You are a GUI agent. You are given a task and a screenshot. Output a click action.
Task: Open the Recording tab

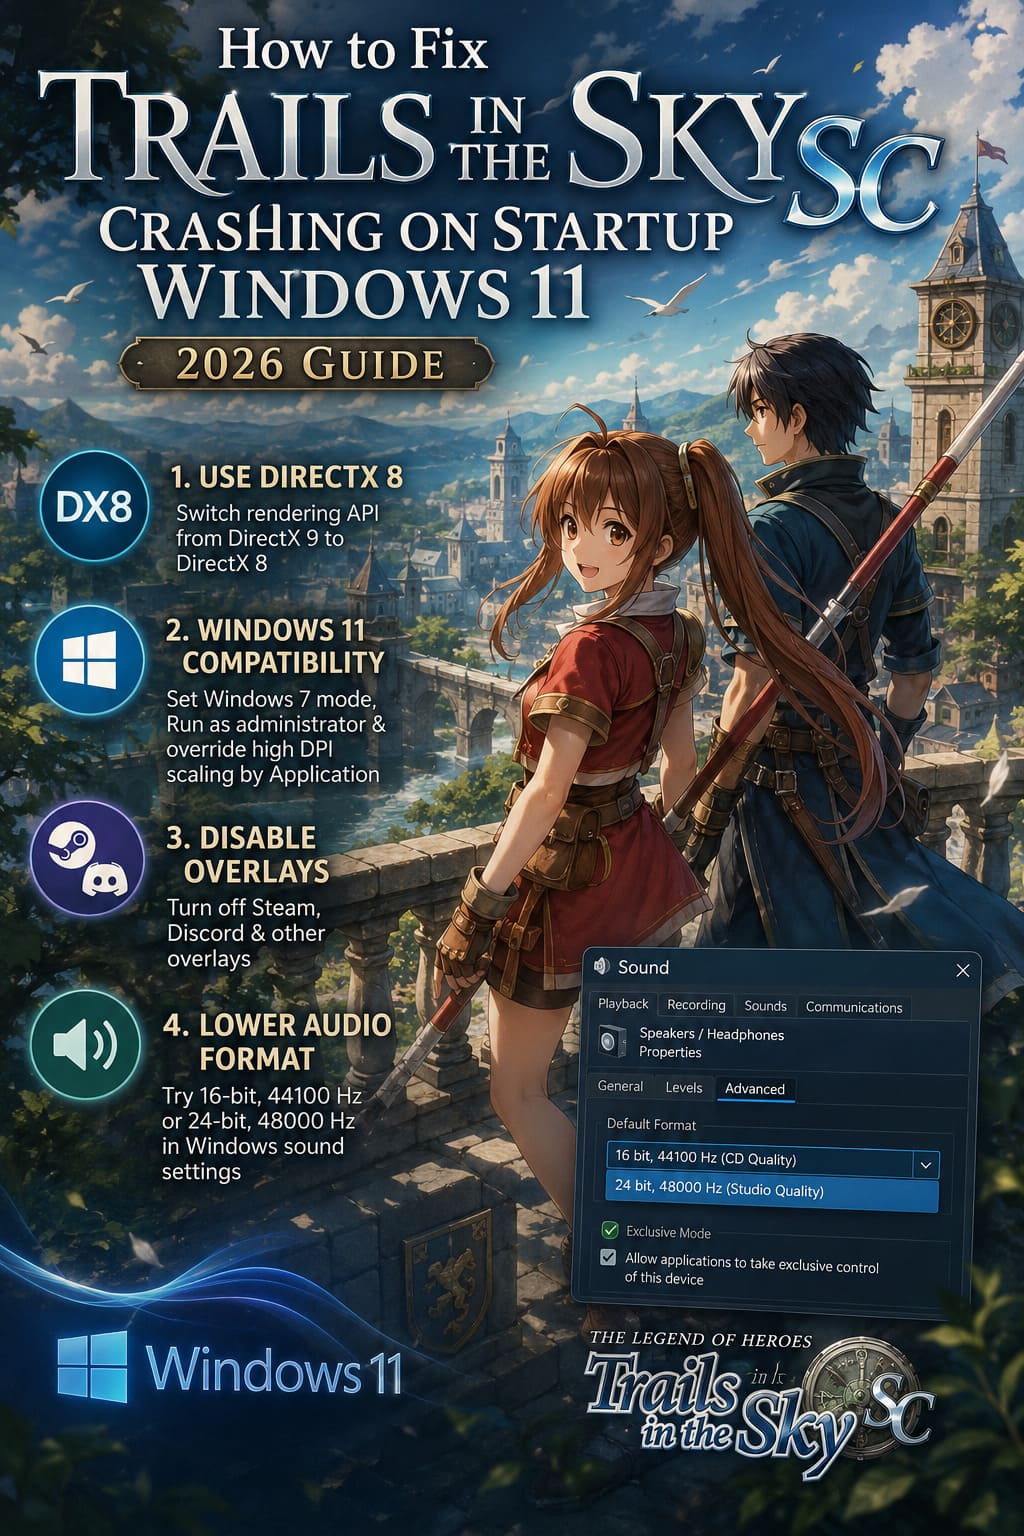point(696,1005)
